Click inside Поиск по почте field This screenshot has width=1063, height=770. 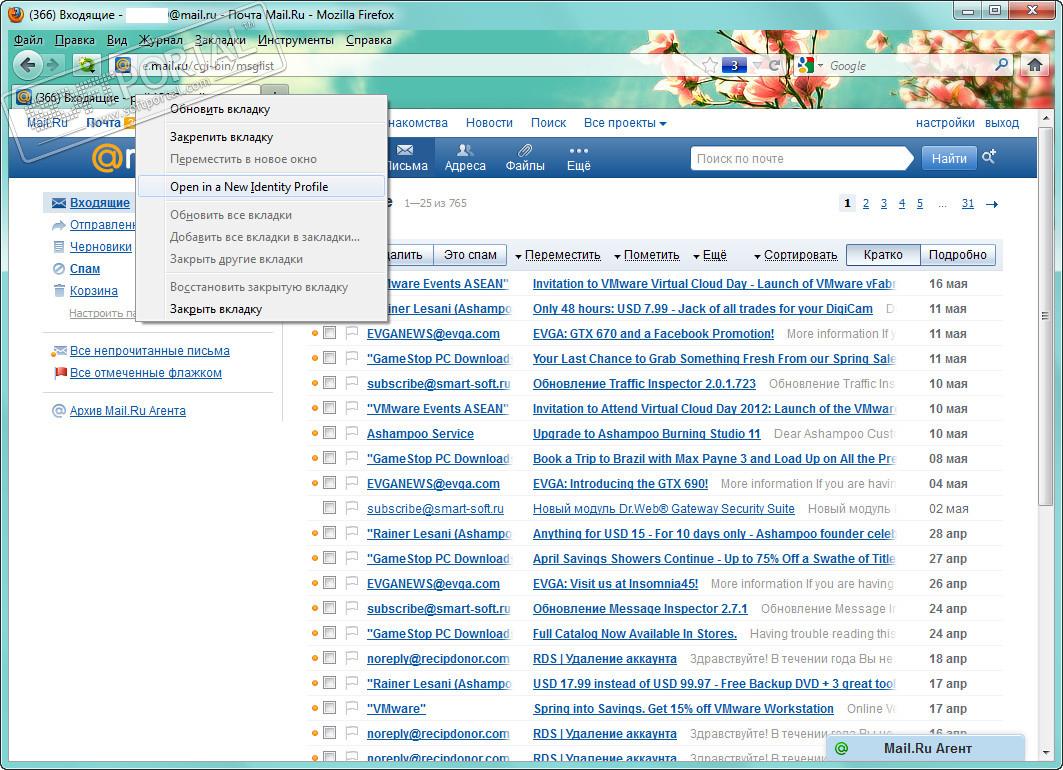[800, 159]
